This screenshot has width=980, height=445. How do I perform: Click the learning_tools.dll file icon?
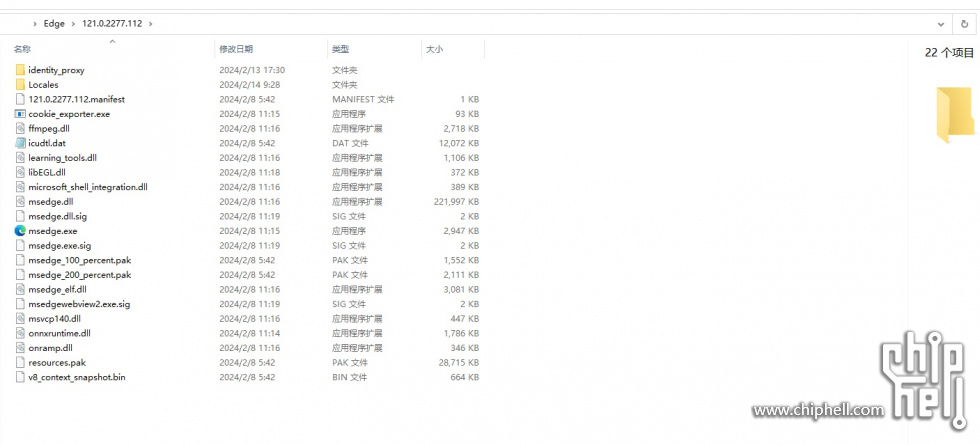(20, 158)
